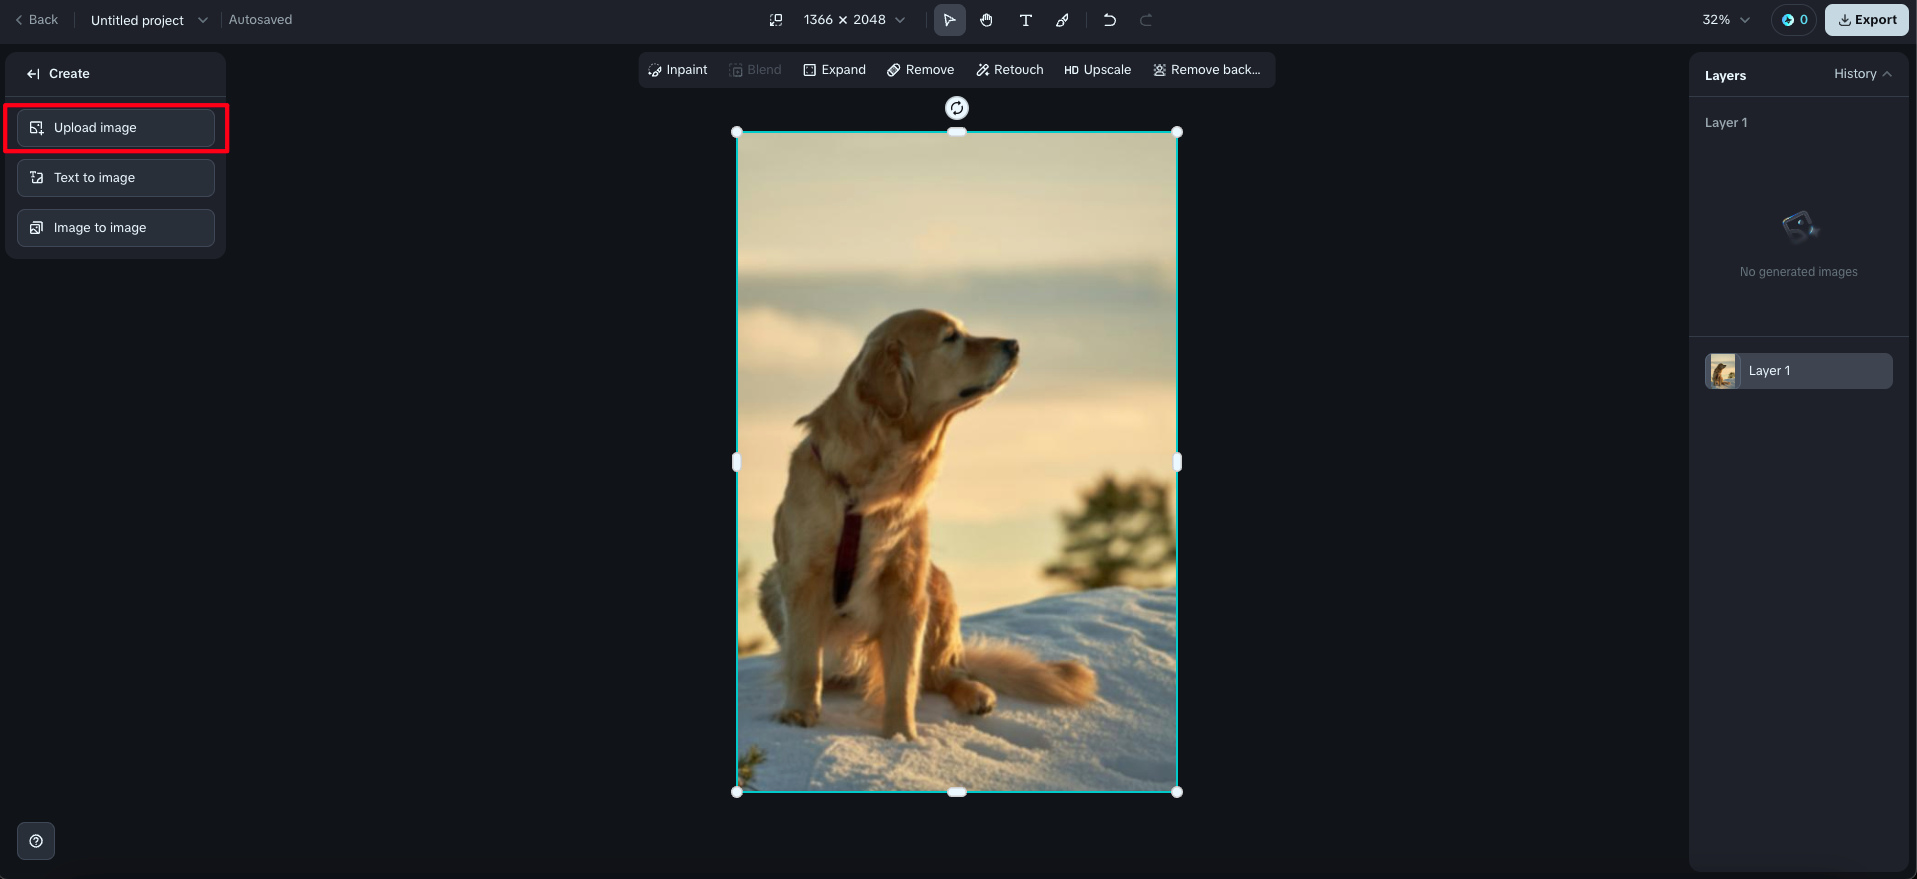Select the hand pan tool
This screenshot has height=879, width=1917.
[x=987, y=20]
